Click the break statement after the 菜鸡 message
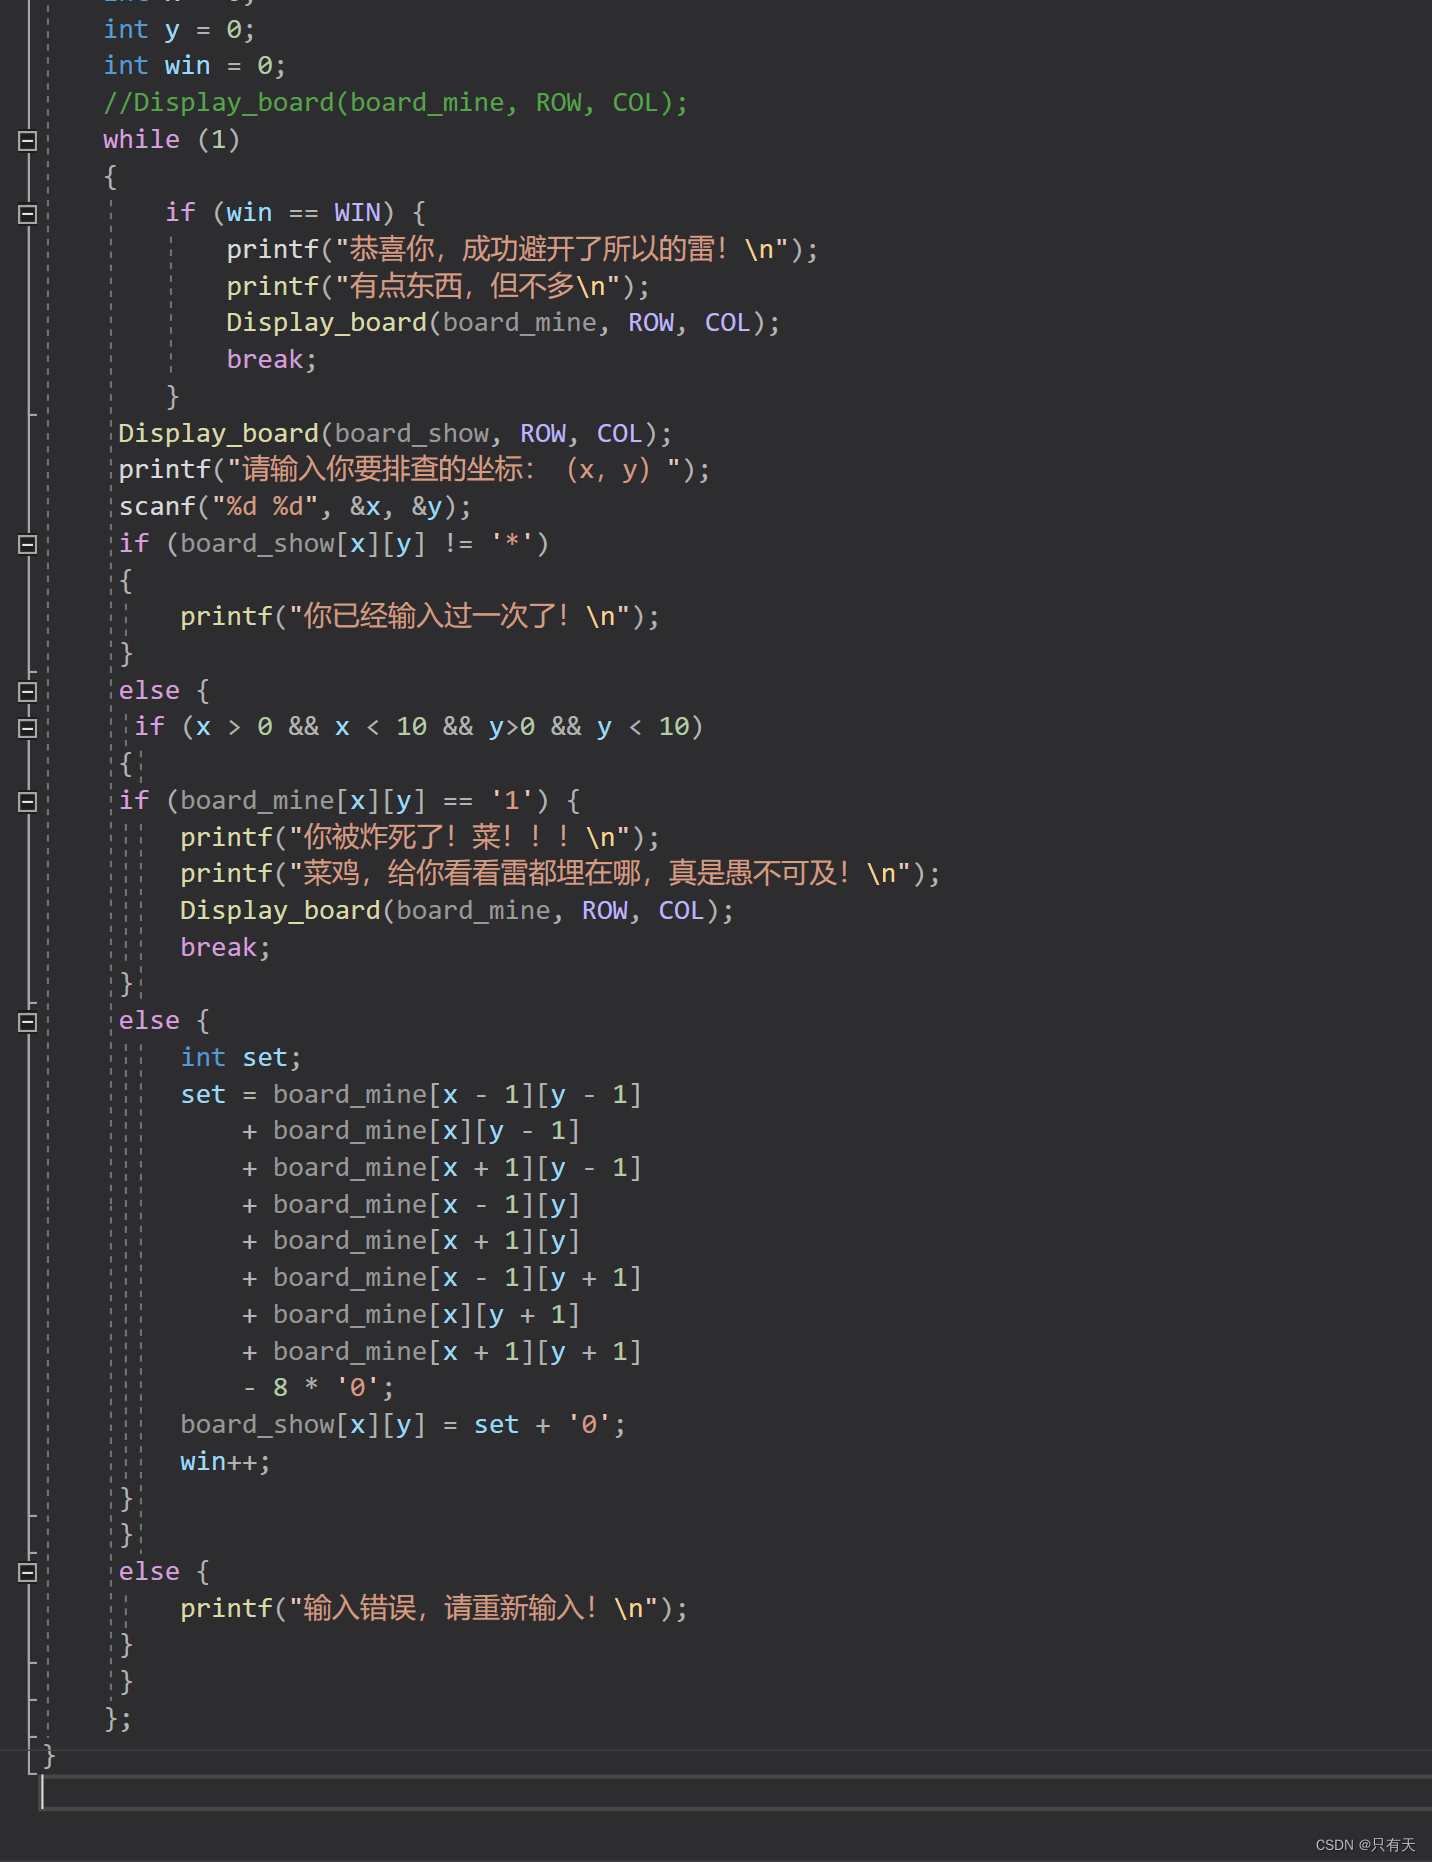The height and width of the screenshot is (1862, 1432). pos(225,948)
